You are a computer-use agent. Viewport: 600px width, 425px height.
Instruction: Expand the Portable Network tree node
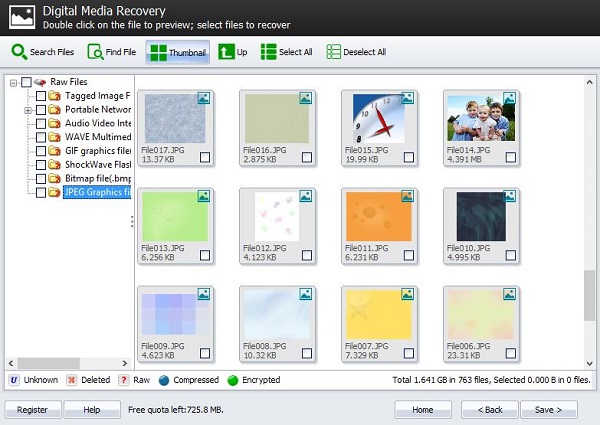[x=28, y=110]
